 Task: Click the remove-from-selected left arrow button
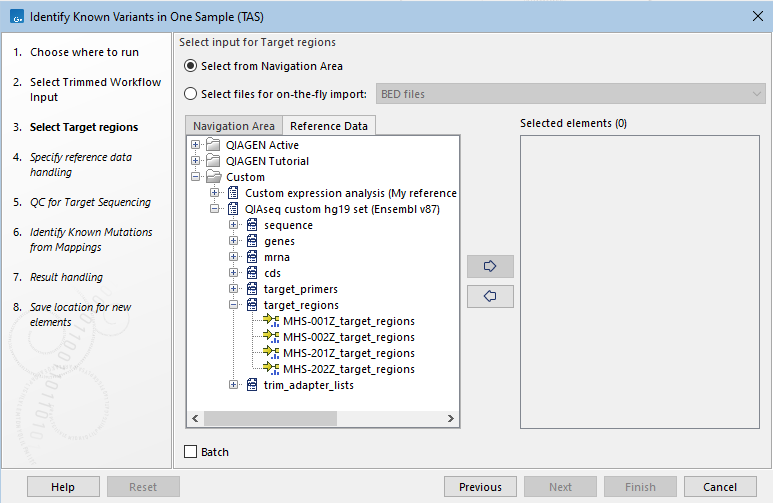490,297
